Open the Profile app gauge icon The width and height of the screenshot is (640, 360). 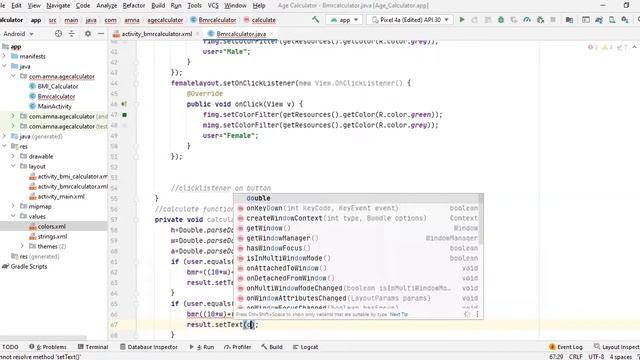527,20
